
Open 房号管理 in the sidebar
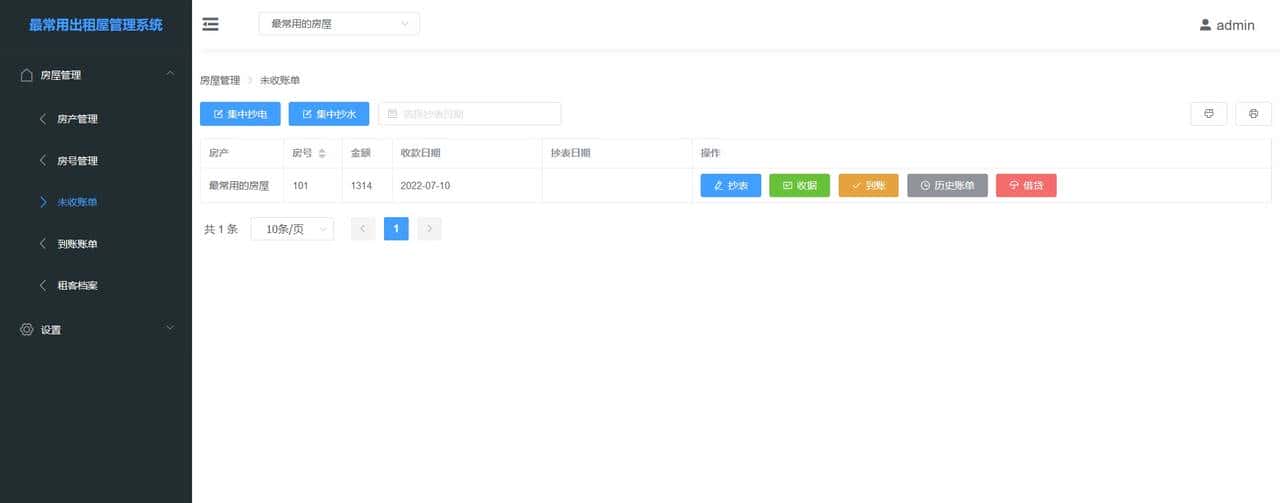(96, 161)
